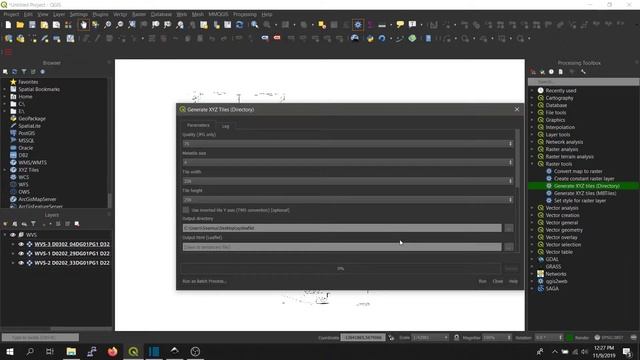Open the Windows notification center icon

[627, 351]
